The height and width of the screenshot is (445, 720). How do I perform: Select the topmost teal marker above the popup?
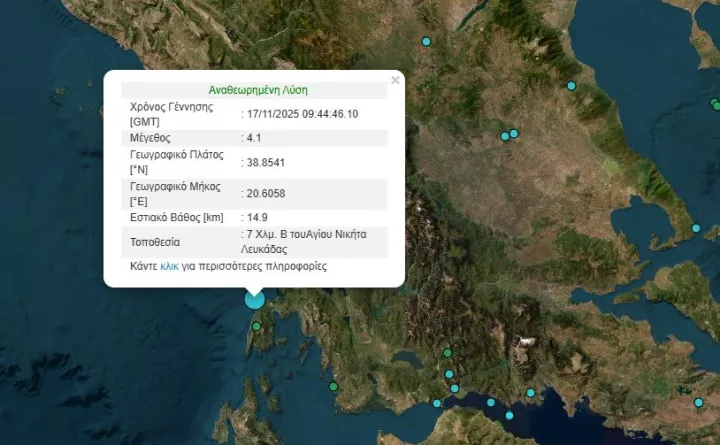(426, 41)
